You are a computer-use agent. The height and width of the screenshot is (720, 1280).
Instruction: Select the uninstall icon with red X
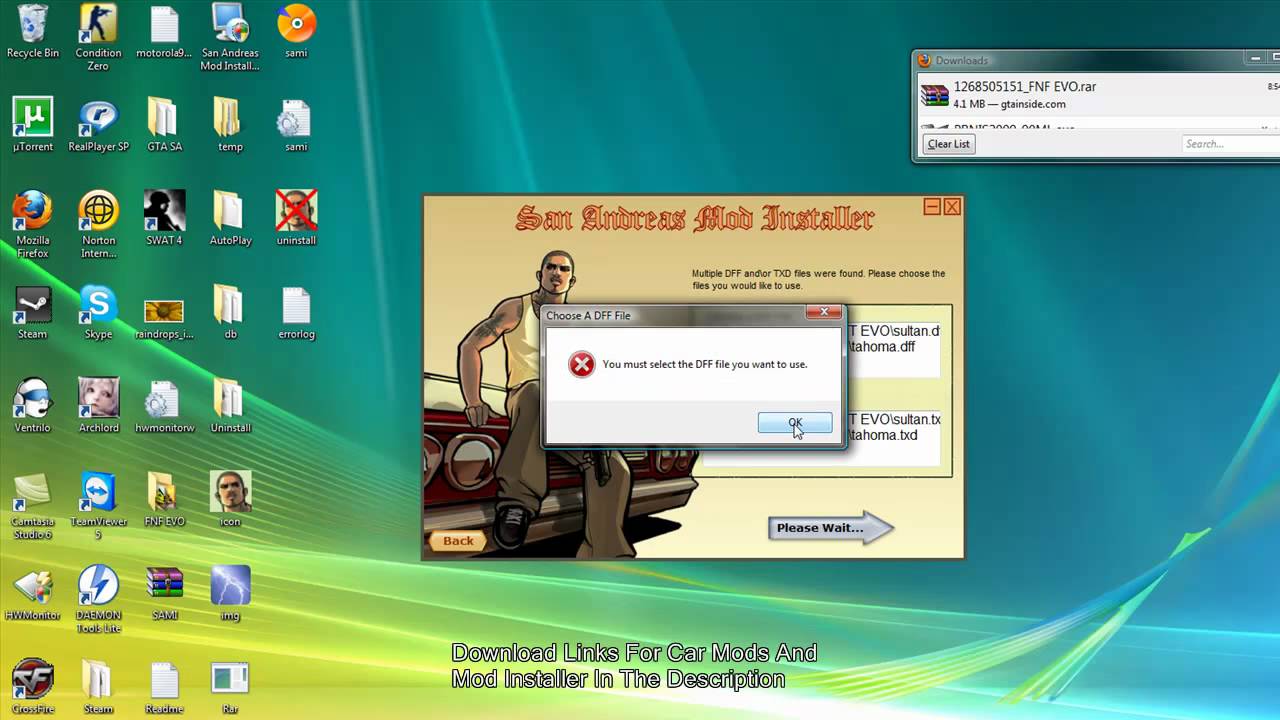(x=296, y=219)
